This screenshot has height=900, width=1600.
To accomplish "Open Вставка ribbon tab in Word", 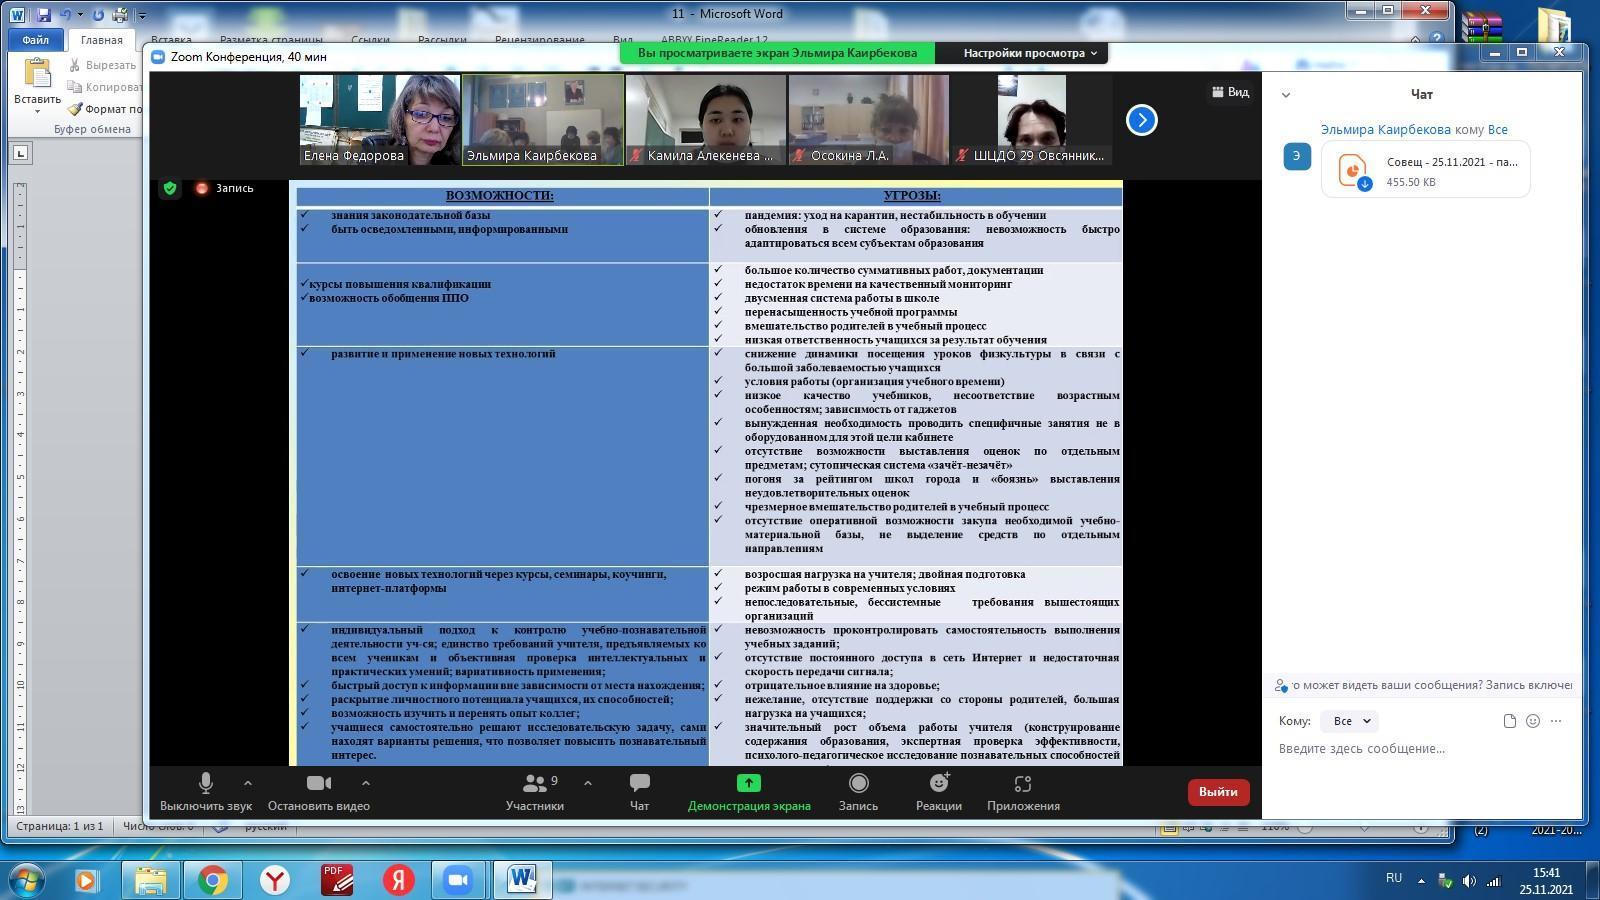I will click(x=171, y=40).
